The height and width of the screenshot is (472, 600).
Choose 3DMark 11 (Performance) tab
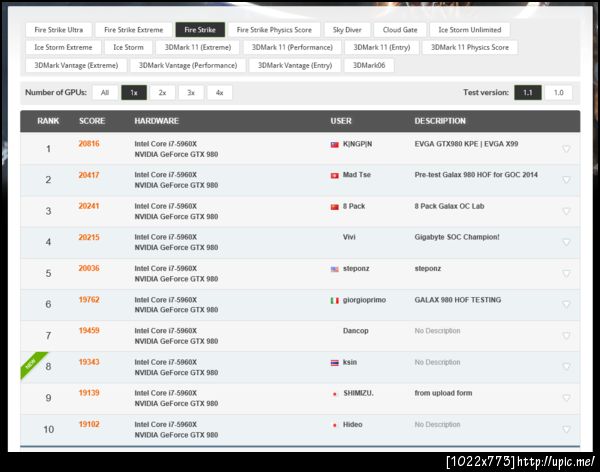[x=292, y=47]
